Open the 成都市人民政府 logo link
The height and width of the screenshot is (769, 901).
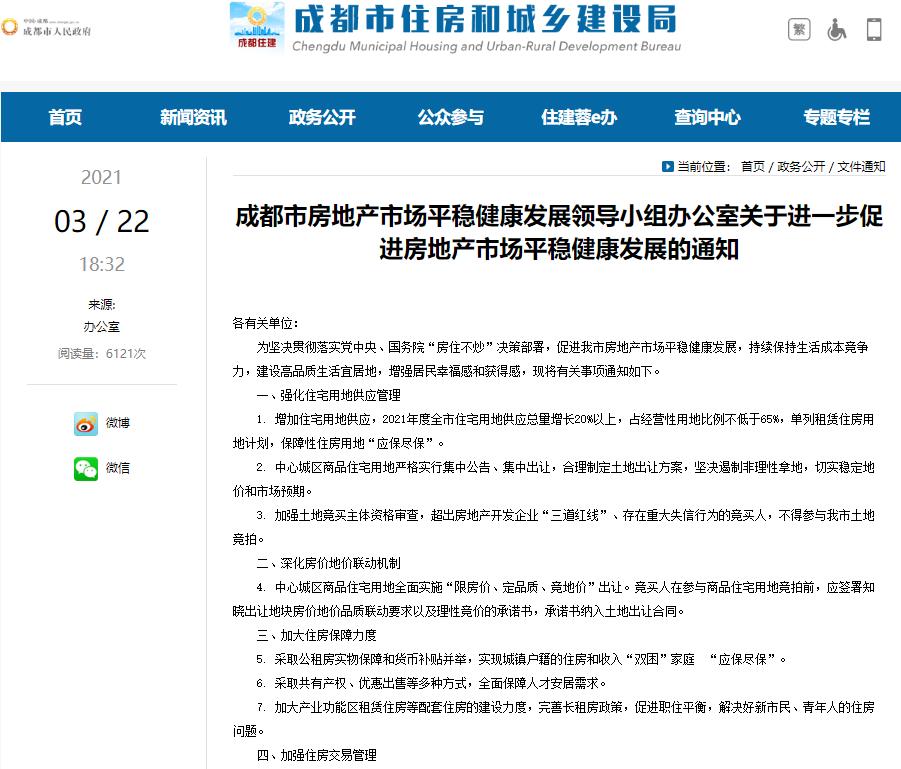pyautogui.click(x=46, y=28)
